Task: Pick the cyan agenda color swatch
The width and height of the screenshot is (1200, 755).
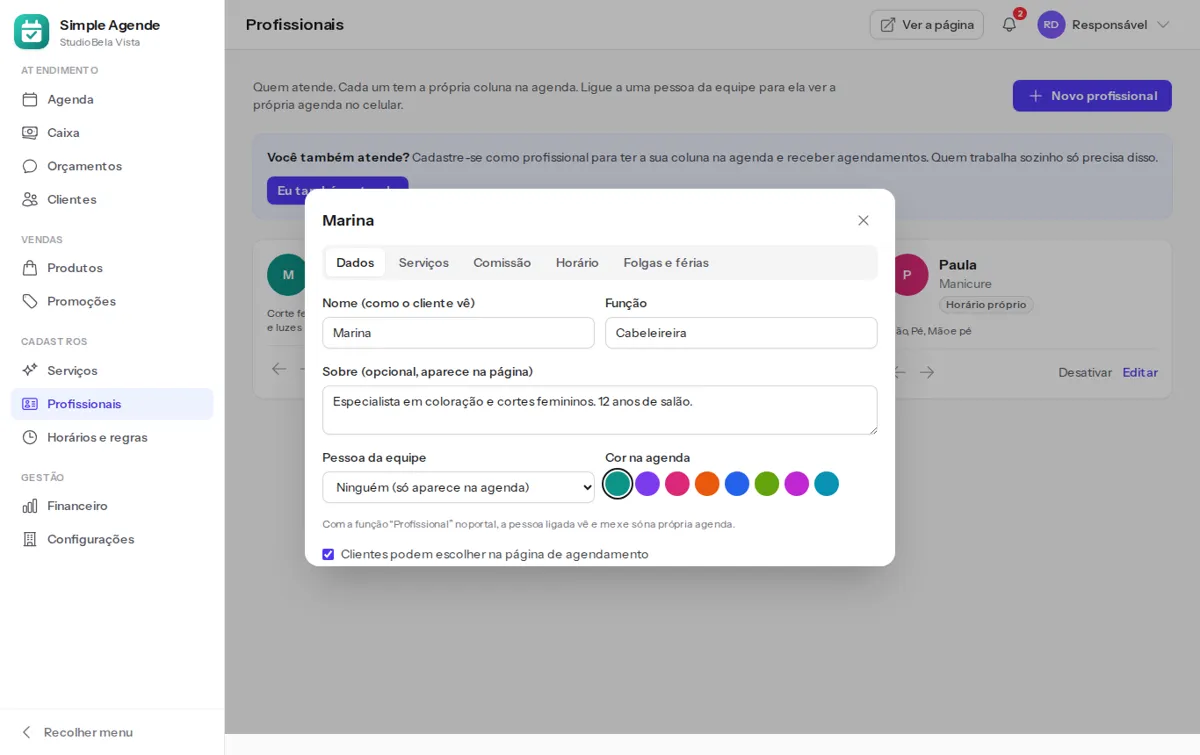Action: point(827,484)
